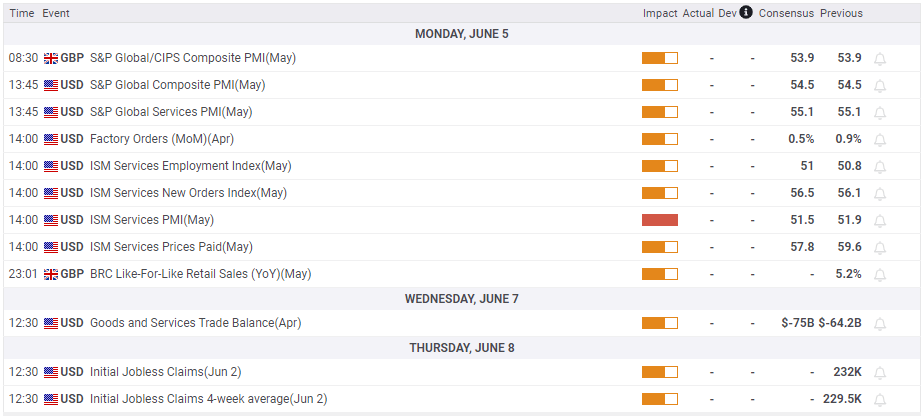Open the ISM Services PMI(May) event

click(x=152, y=220)
